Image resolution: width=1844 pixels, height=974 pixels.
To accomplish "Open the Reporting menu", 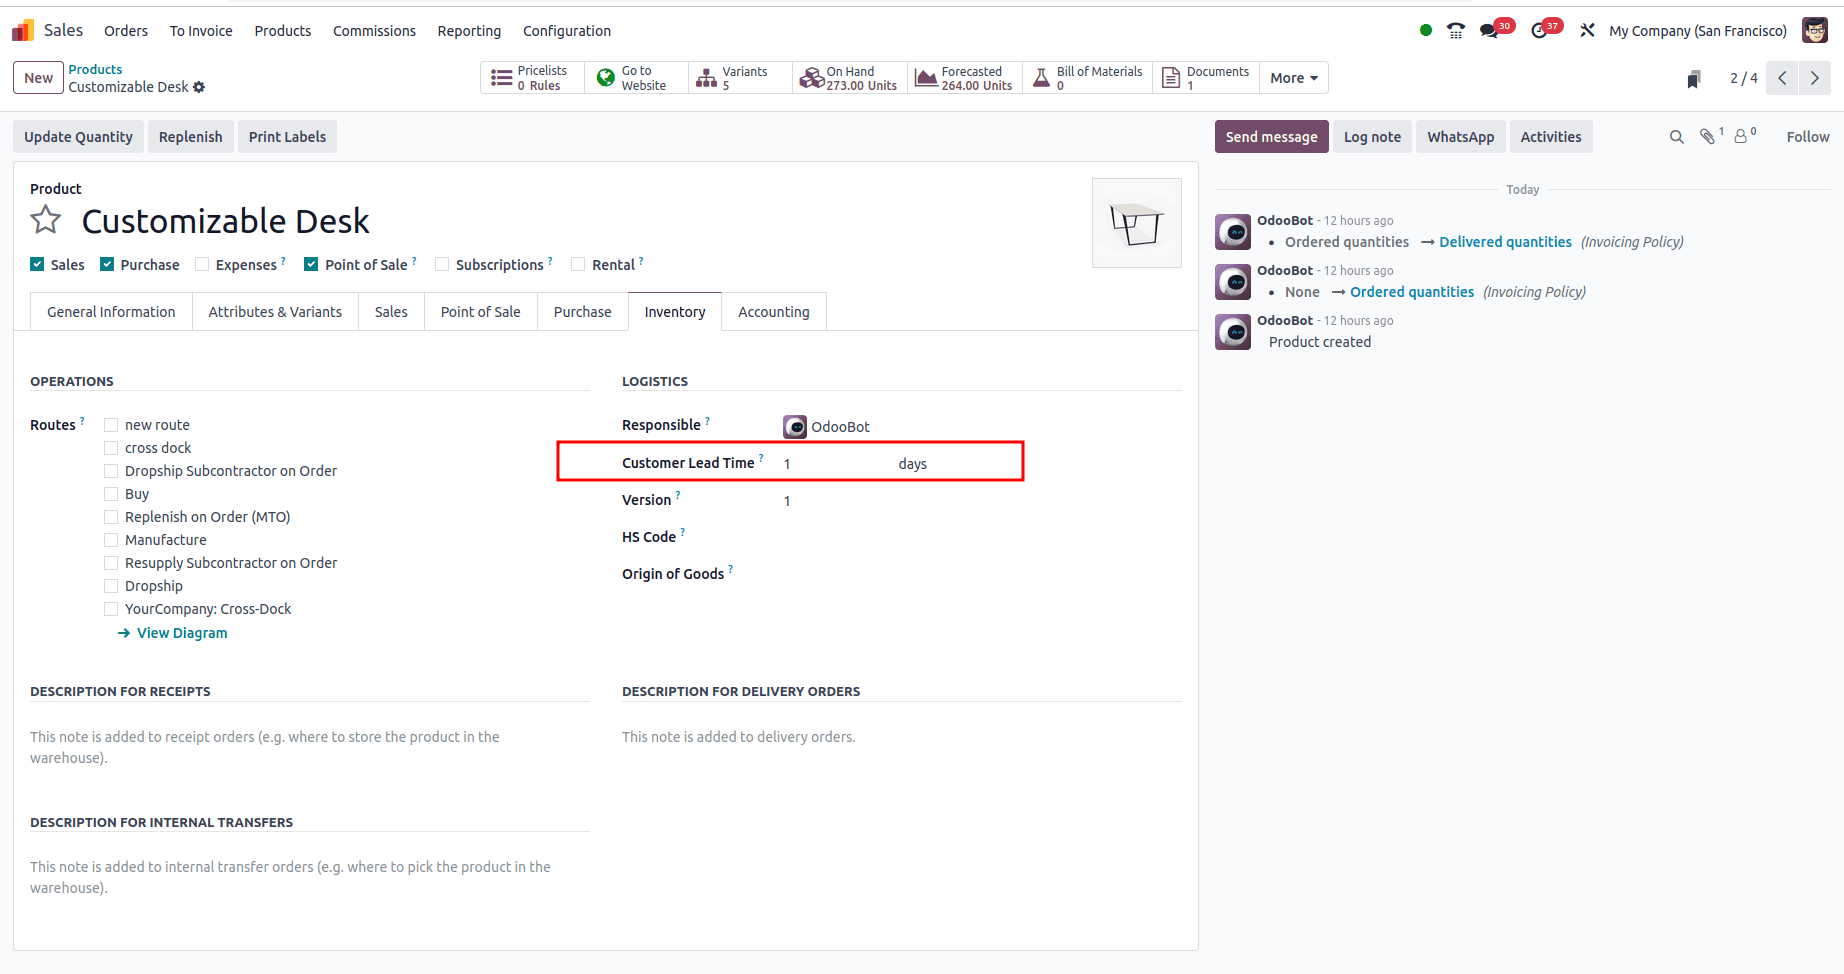I will (x=469, y=31).
